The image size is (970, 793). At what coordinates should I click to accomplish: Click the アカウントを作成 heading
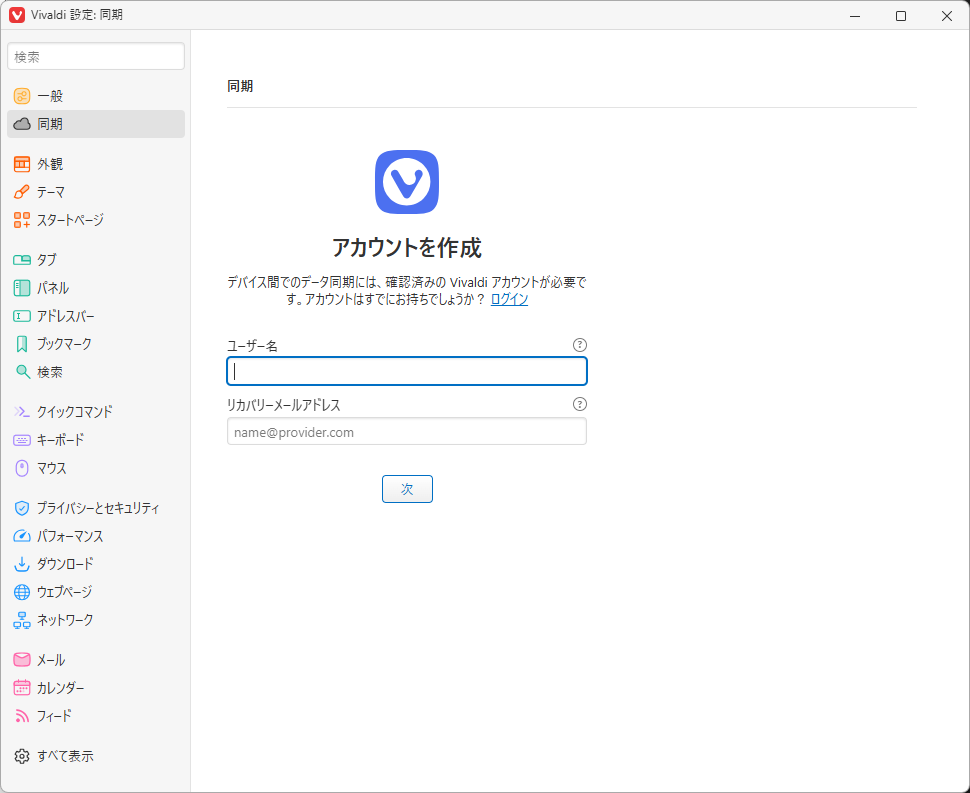(x=407, y=247)
